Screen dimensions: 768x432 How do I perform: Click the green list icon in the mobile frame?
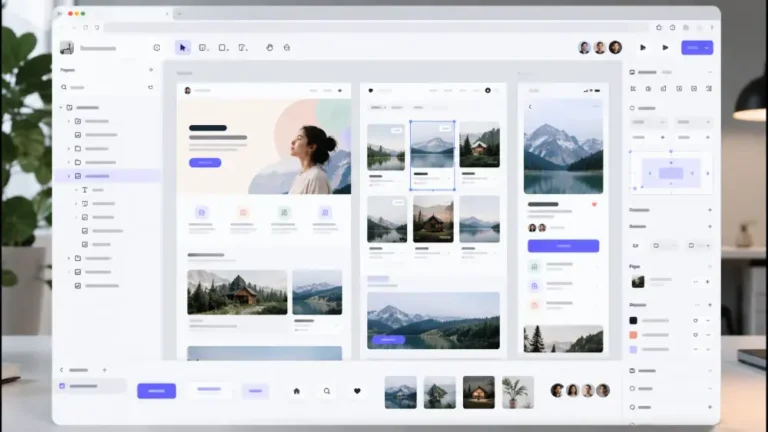coord(534,266)
